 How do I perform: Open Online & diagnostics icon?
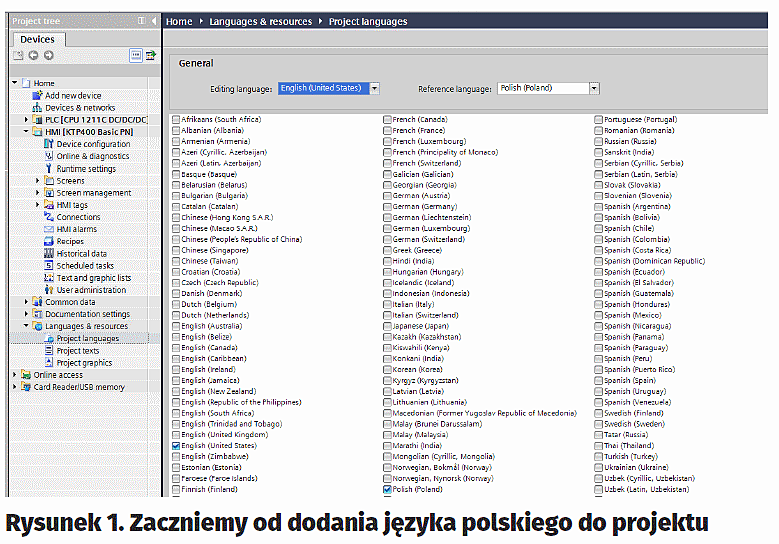pyautogui.click(x=49, y=156)
